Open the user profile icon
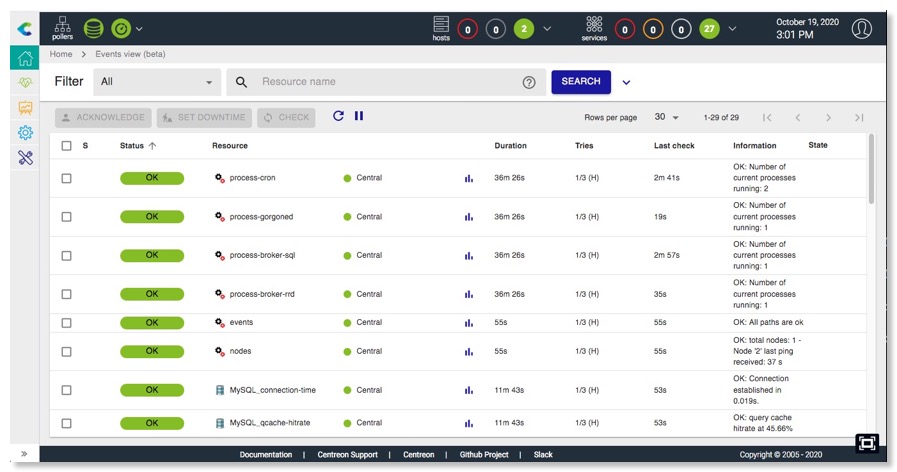The width and height of the screenshot is (897, 472). 862,28
